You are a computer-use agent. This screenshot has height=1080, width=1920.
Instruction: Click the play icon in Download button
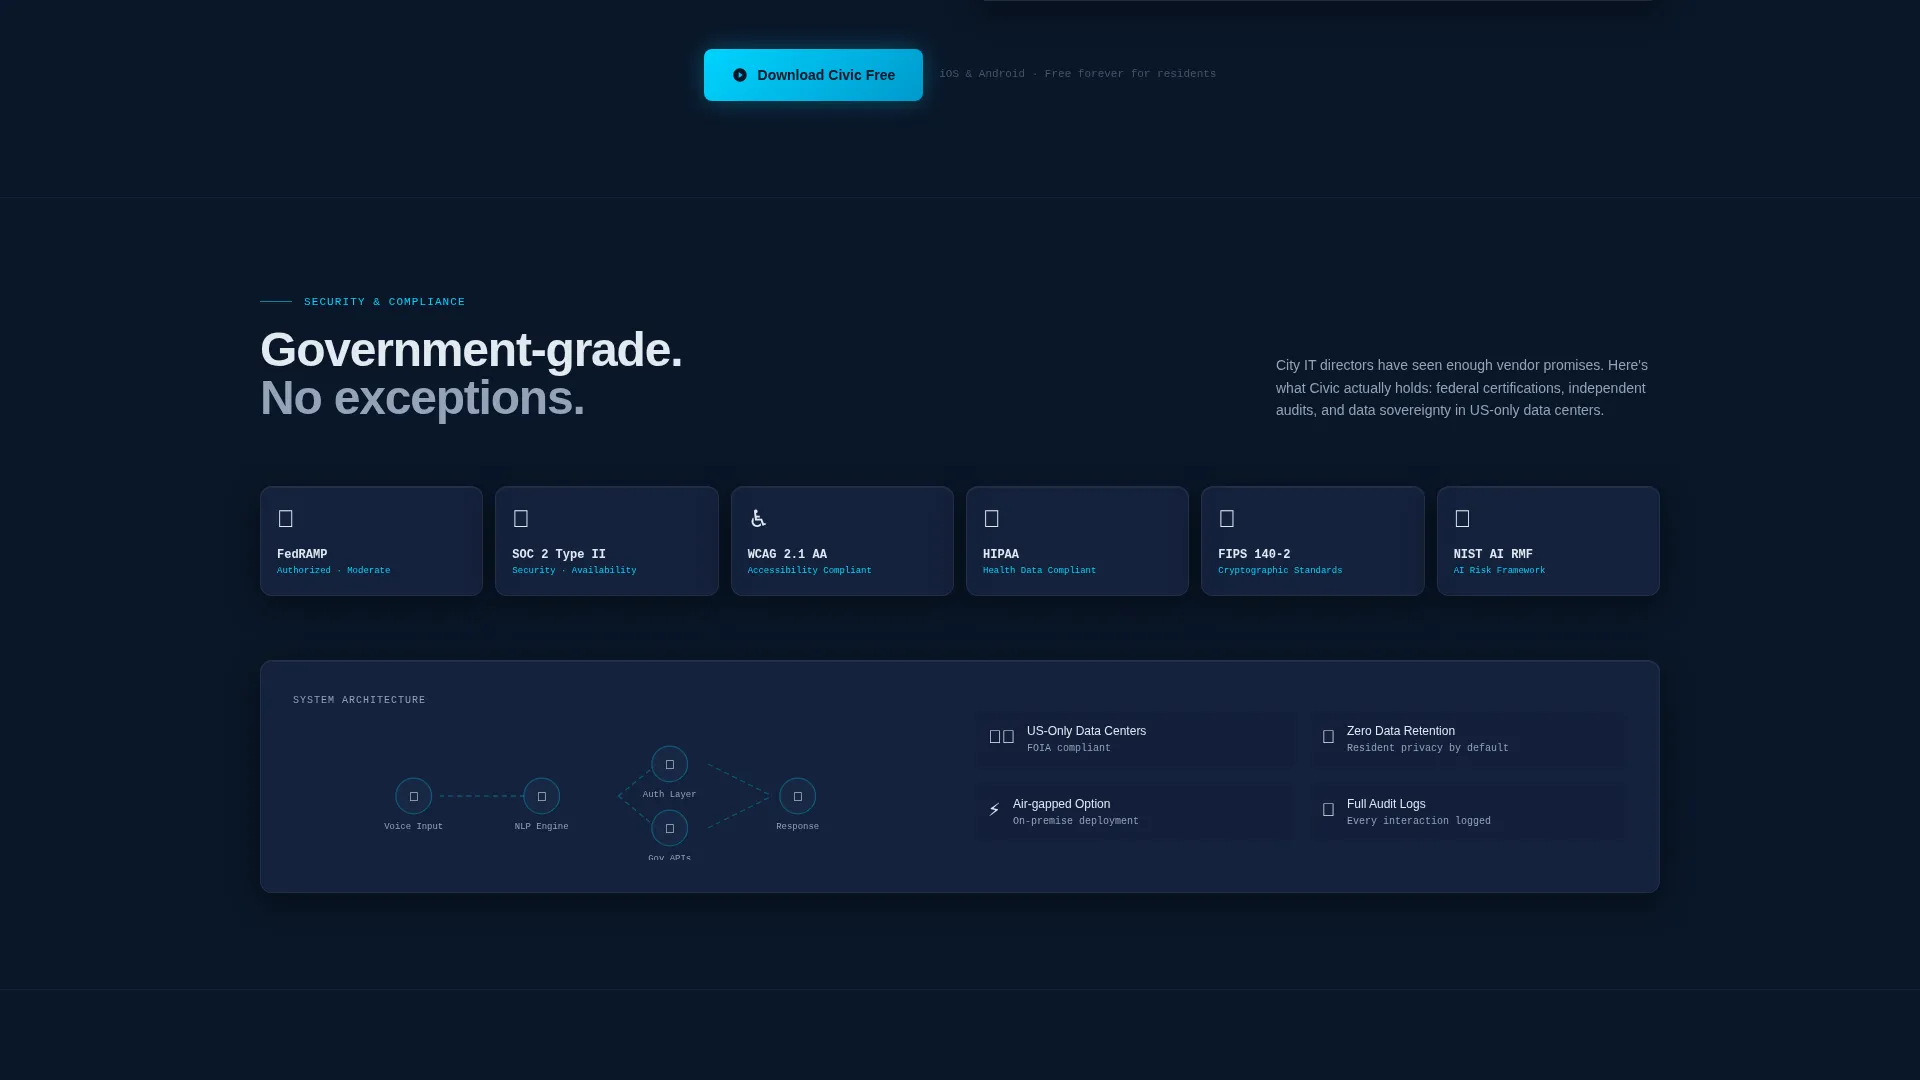click(740, 75)
